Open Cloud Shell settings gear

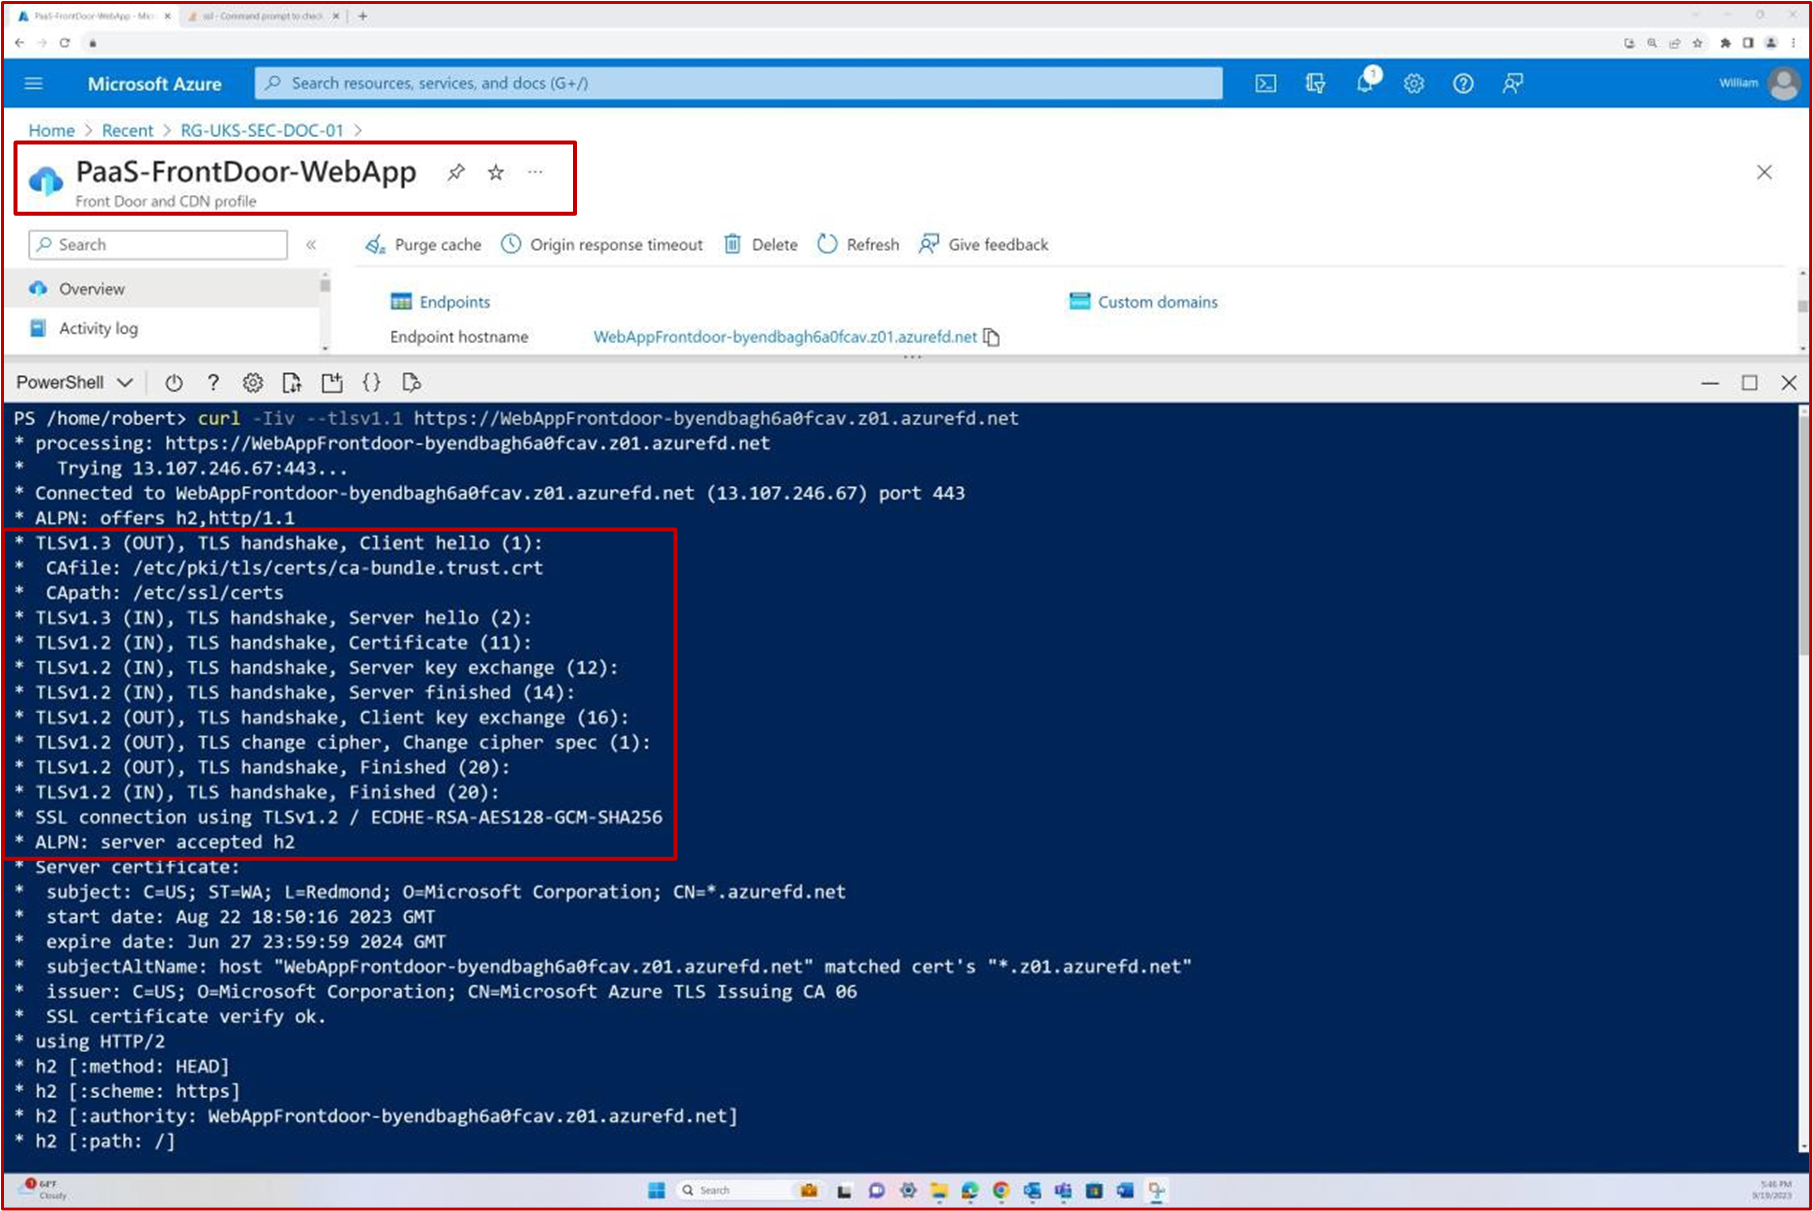tap(252, 382)
